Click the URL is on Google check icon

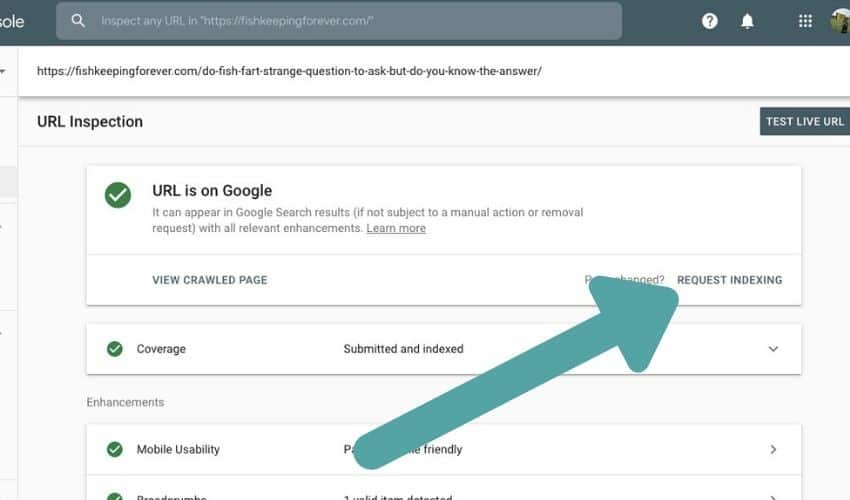118,195
